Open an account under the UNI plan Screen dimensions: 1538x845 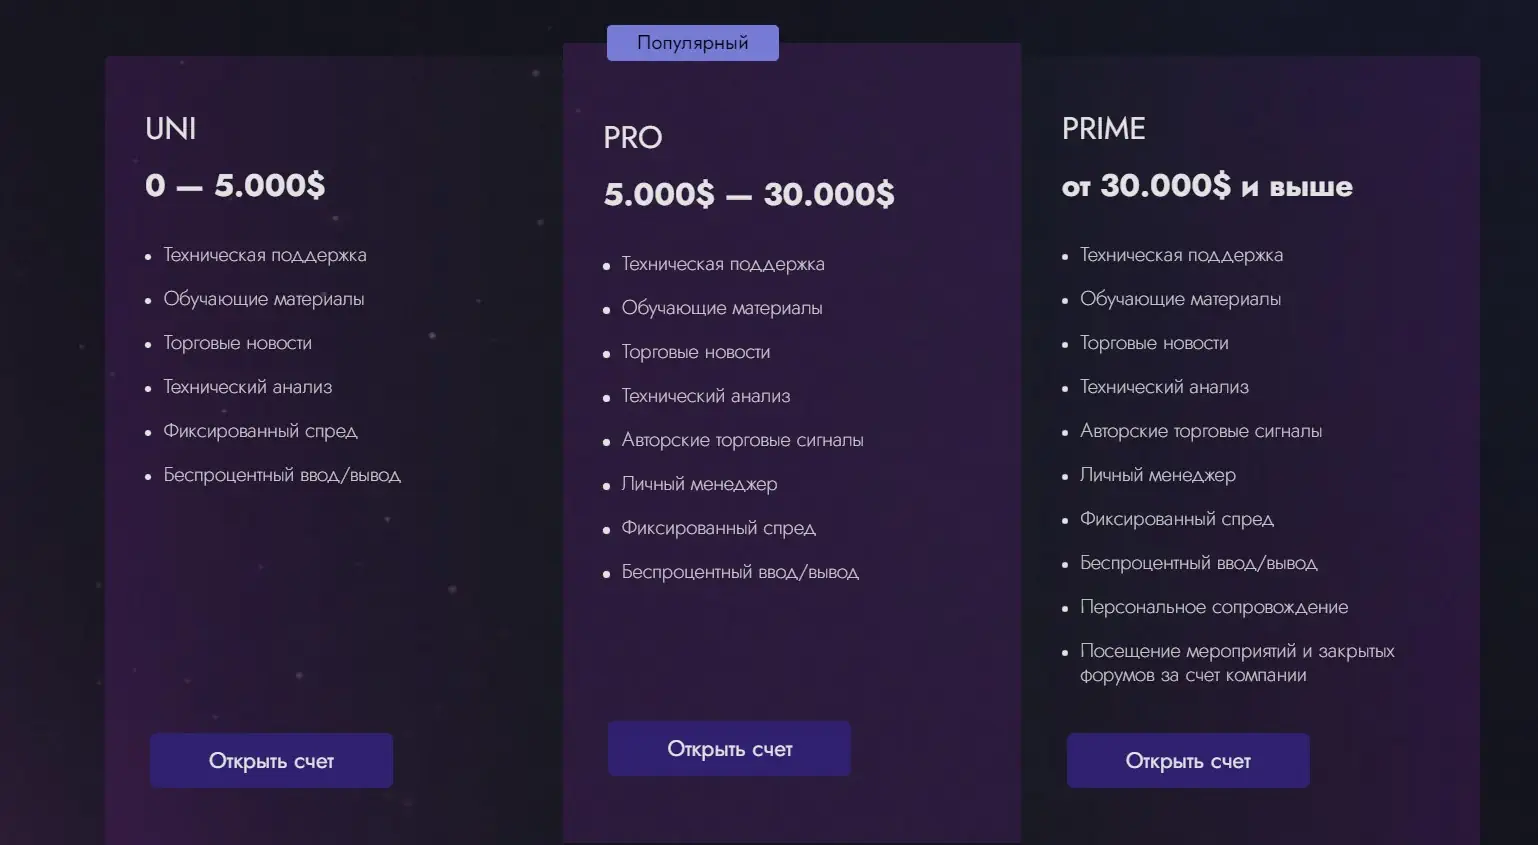(271, 760)
